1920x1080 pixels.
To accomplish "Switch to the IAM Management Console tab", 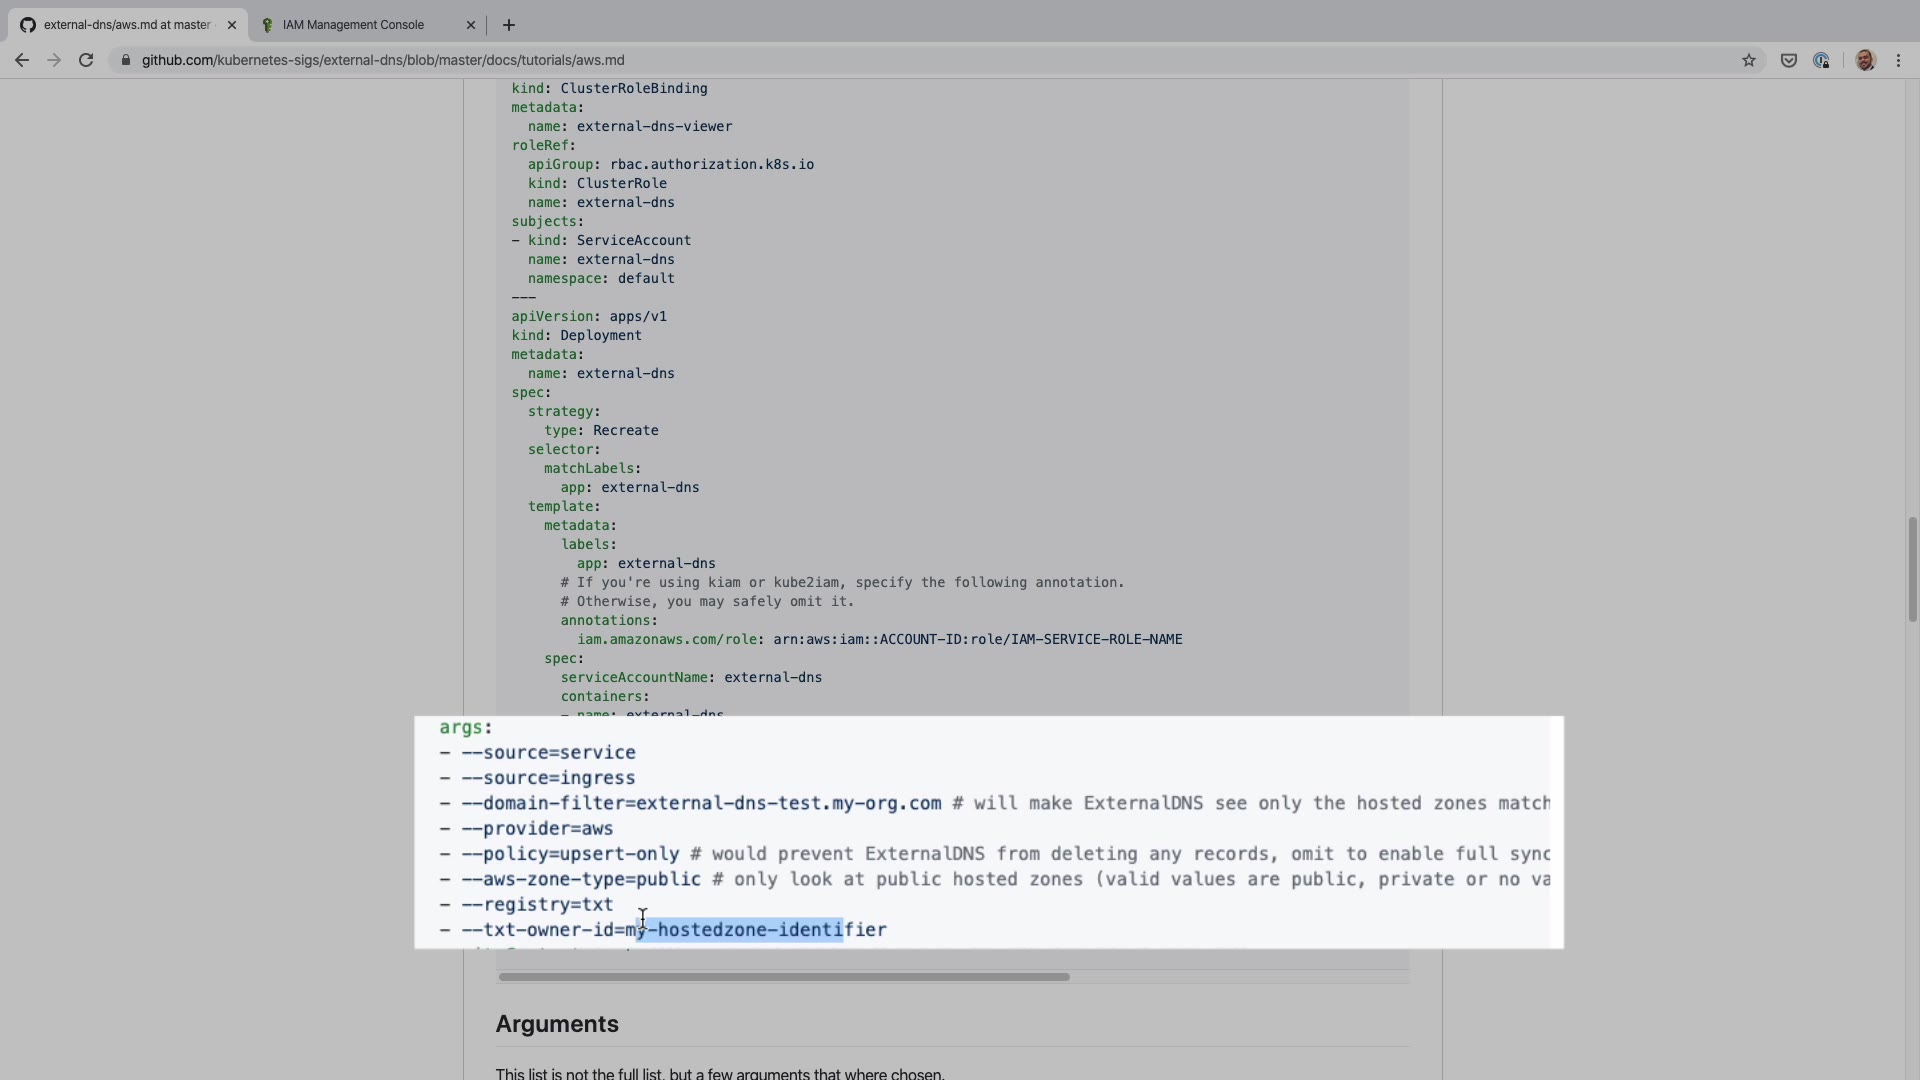I will [x=353, y=25].
